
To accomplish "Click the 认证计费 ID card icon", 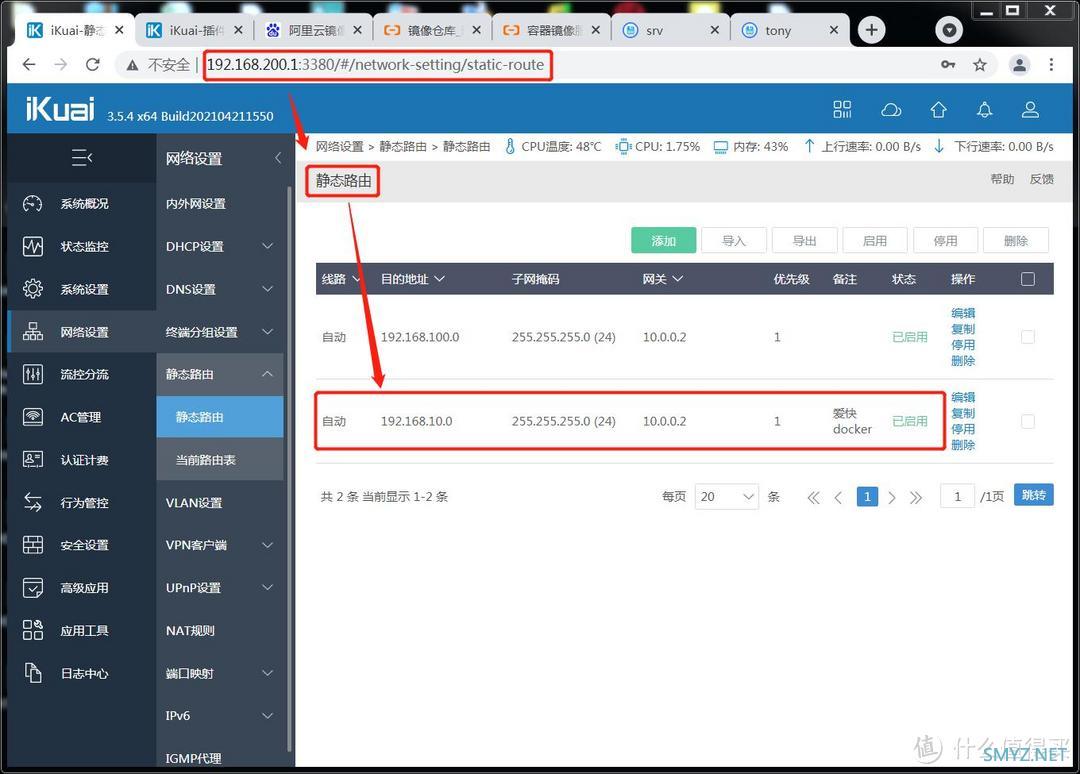I will pyautogui.click(x=33, y=459).
